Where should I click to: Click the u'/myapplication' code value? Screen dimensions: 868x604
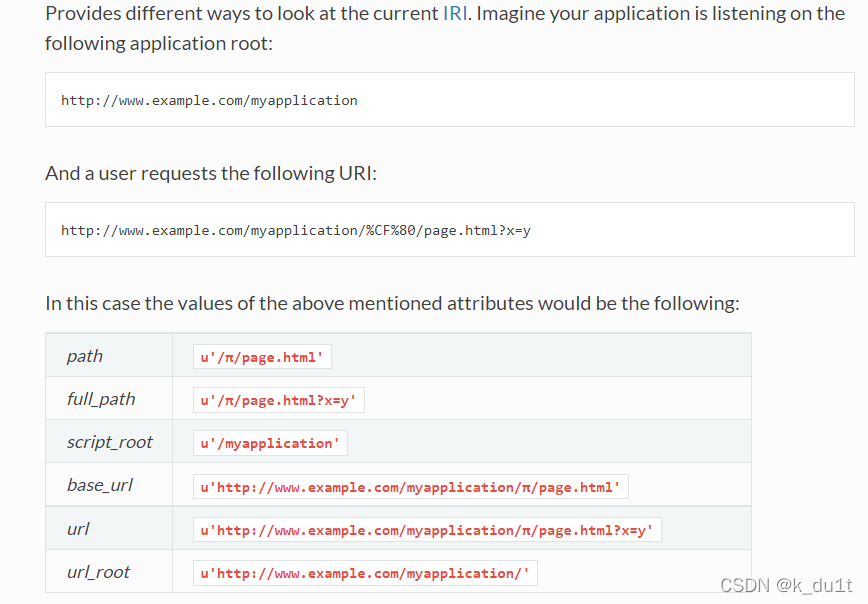pyautogui.click(x=270, y=443)
